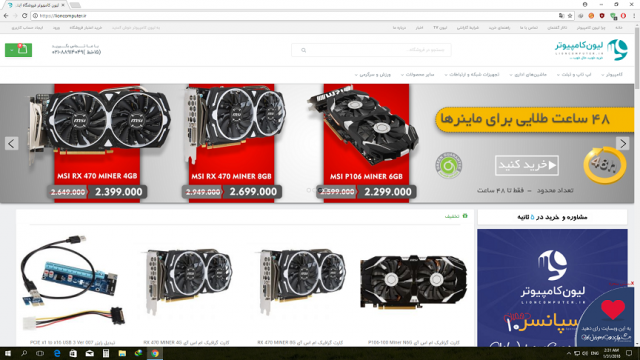Expand the کامپیوتر category menu
Image resolution: width=640 pixels, height=360 pixels.
pyautogui.click(x=611, y=75)
